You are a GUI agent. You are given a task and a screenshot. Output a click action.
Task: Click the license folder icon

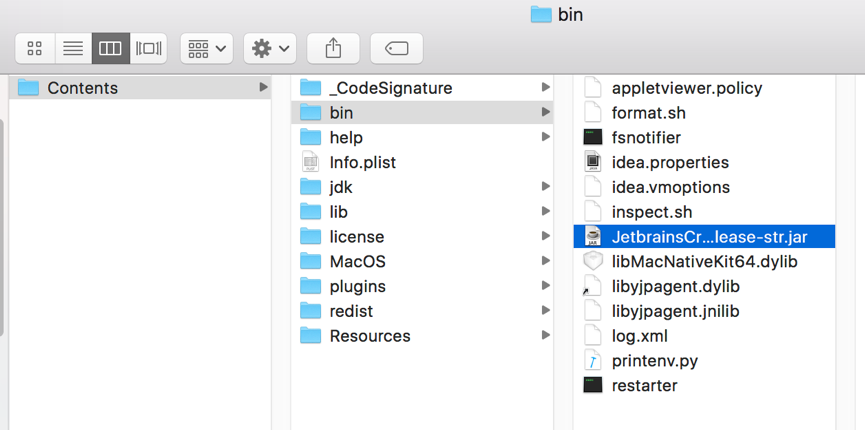(311, 237)
